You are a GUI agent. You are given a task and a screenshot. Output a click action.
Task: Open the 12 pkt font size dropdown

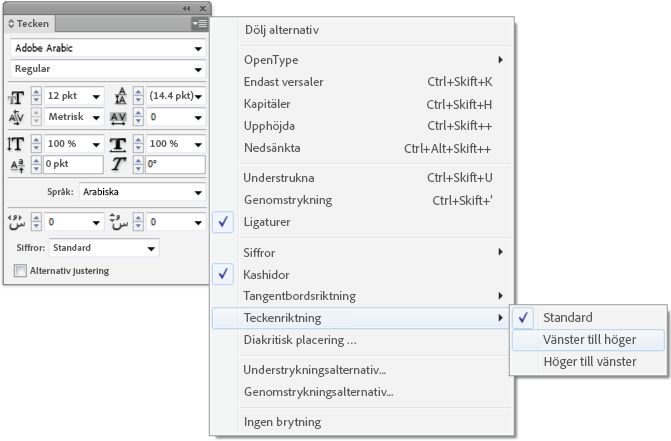(96, 96)
